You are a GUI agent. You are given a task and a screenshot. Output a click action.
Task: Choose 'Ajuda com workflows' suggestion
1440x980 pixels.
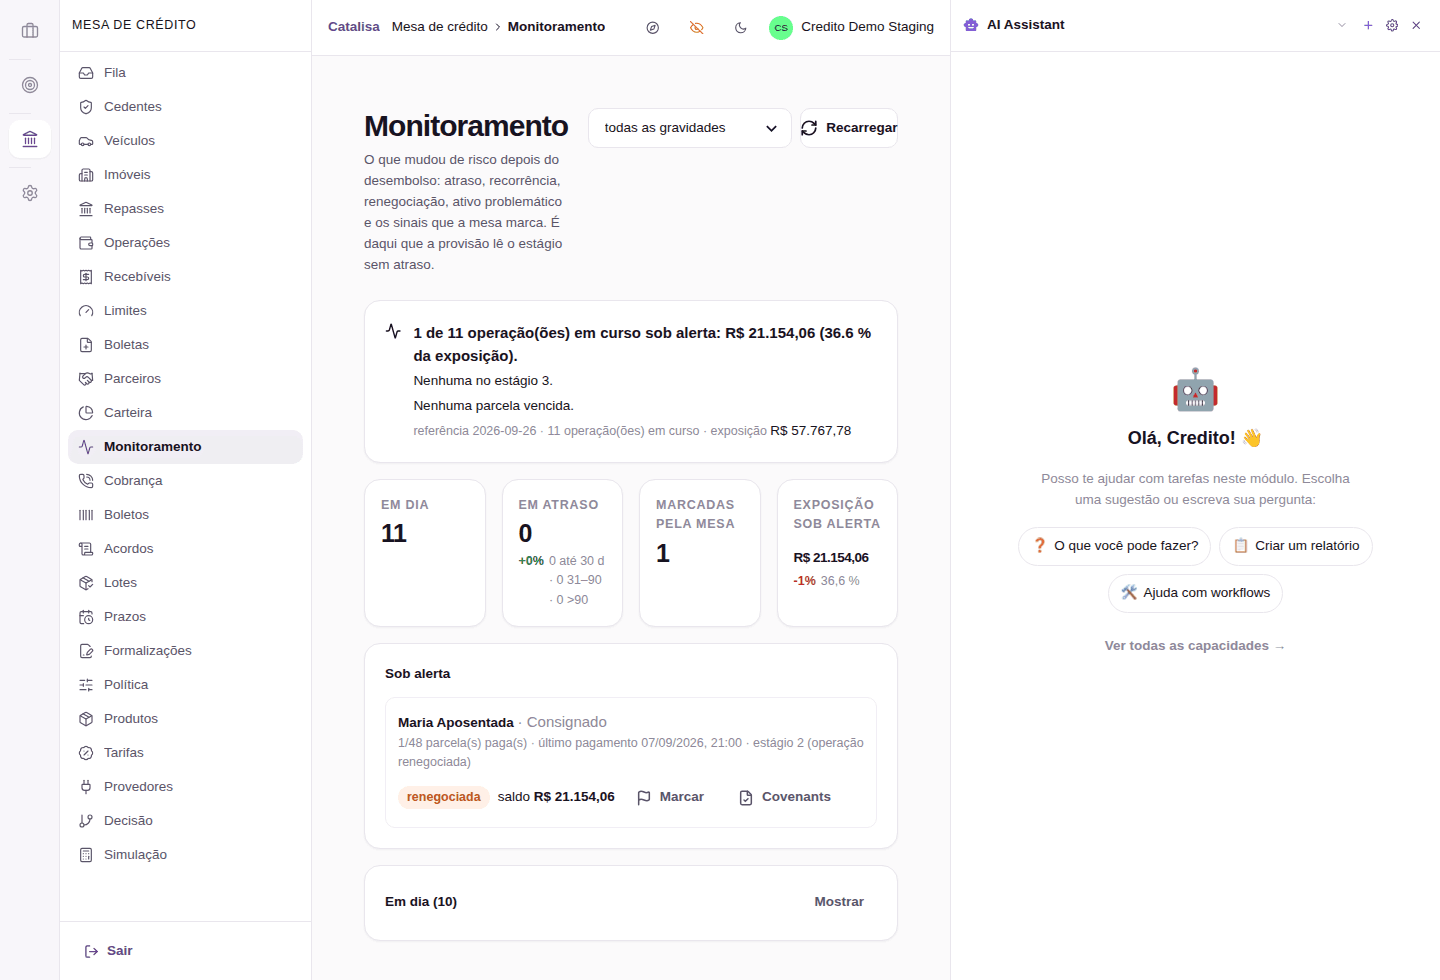coord(1195,593)
